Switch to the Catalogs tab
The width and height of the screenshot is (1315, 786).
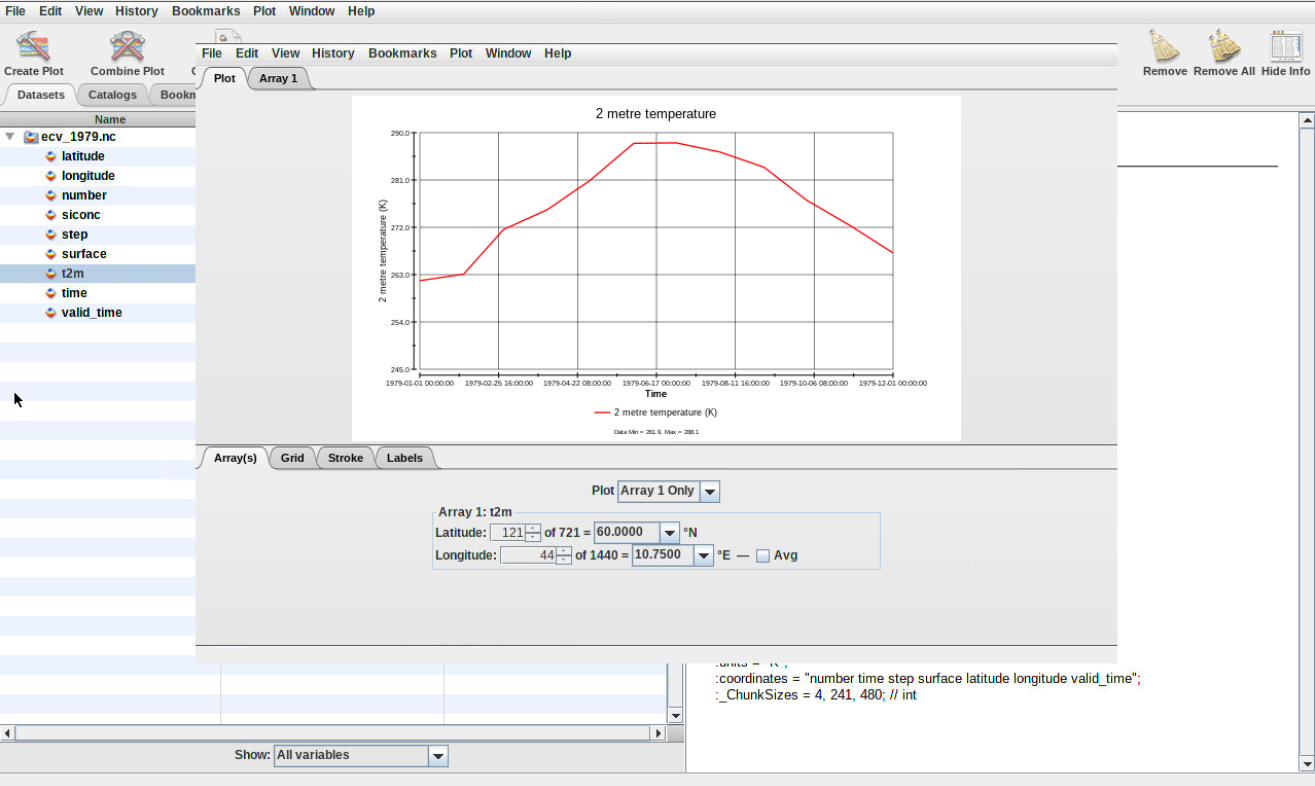pyautogui.click(x=112, y=95)
